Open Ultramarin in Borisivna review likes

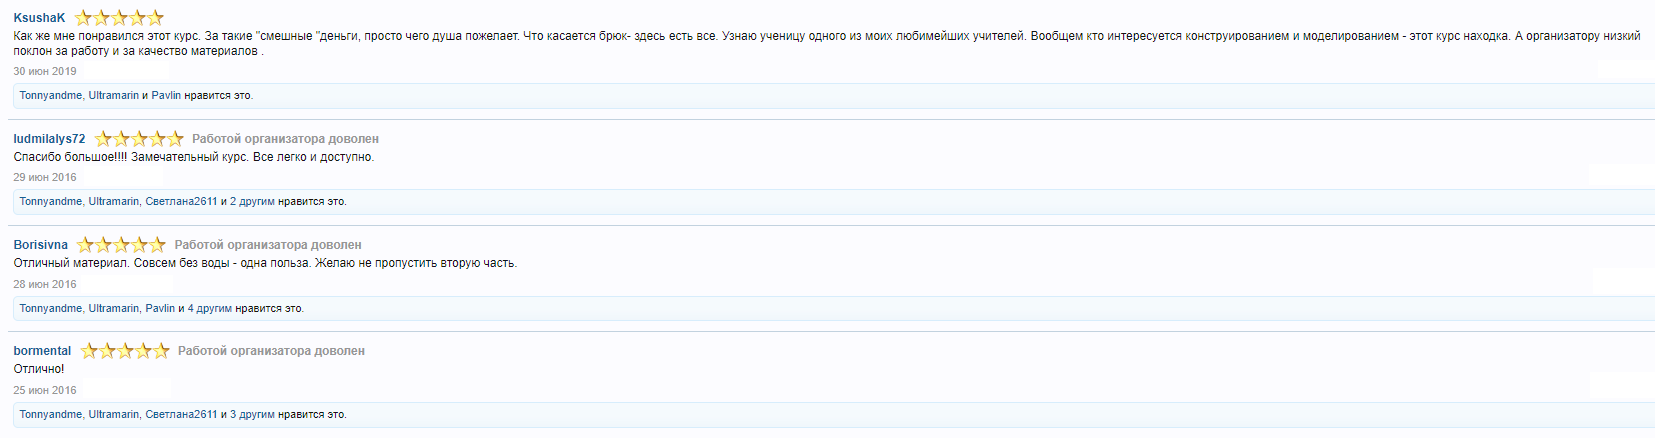[114, 309]
